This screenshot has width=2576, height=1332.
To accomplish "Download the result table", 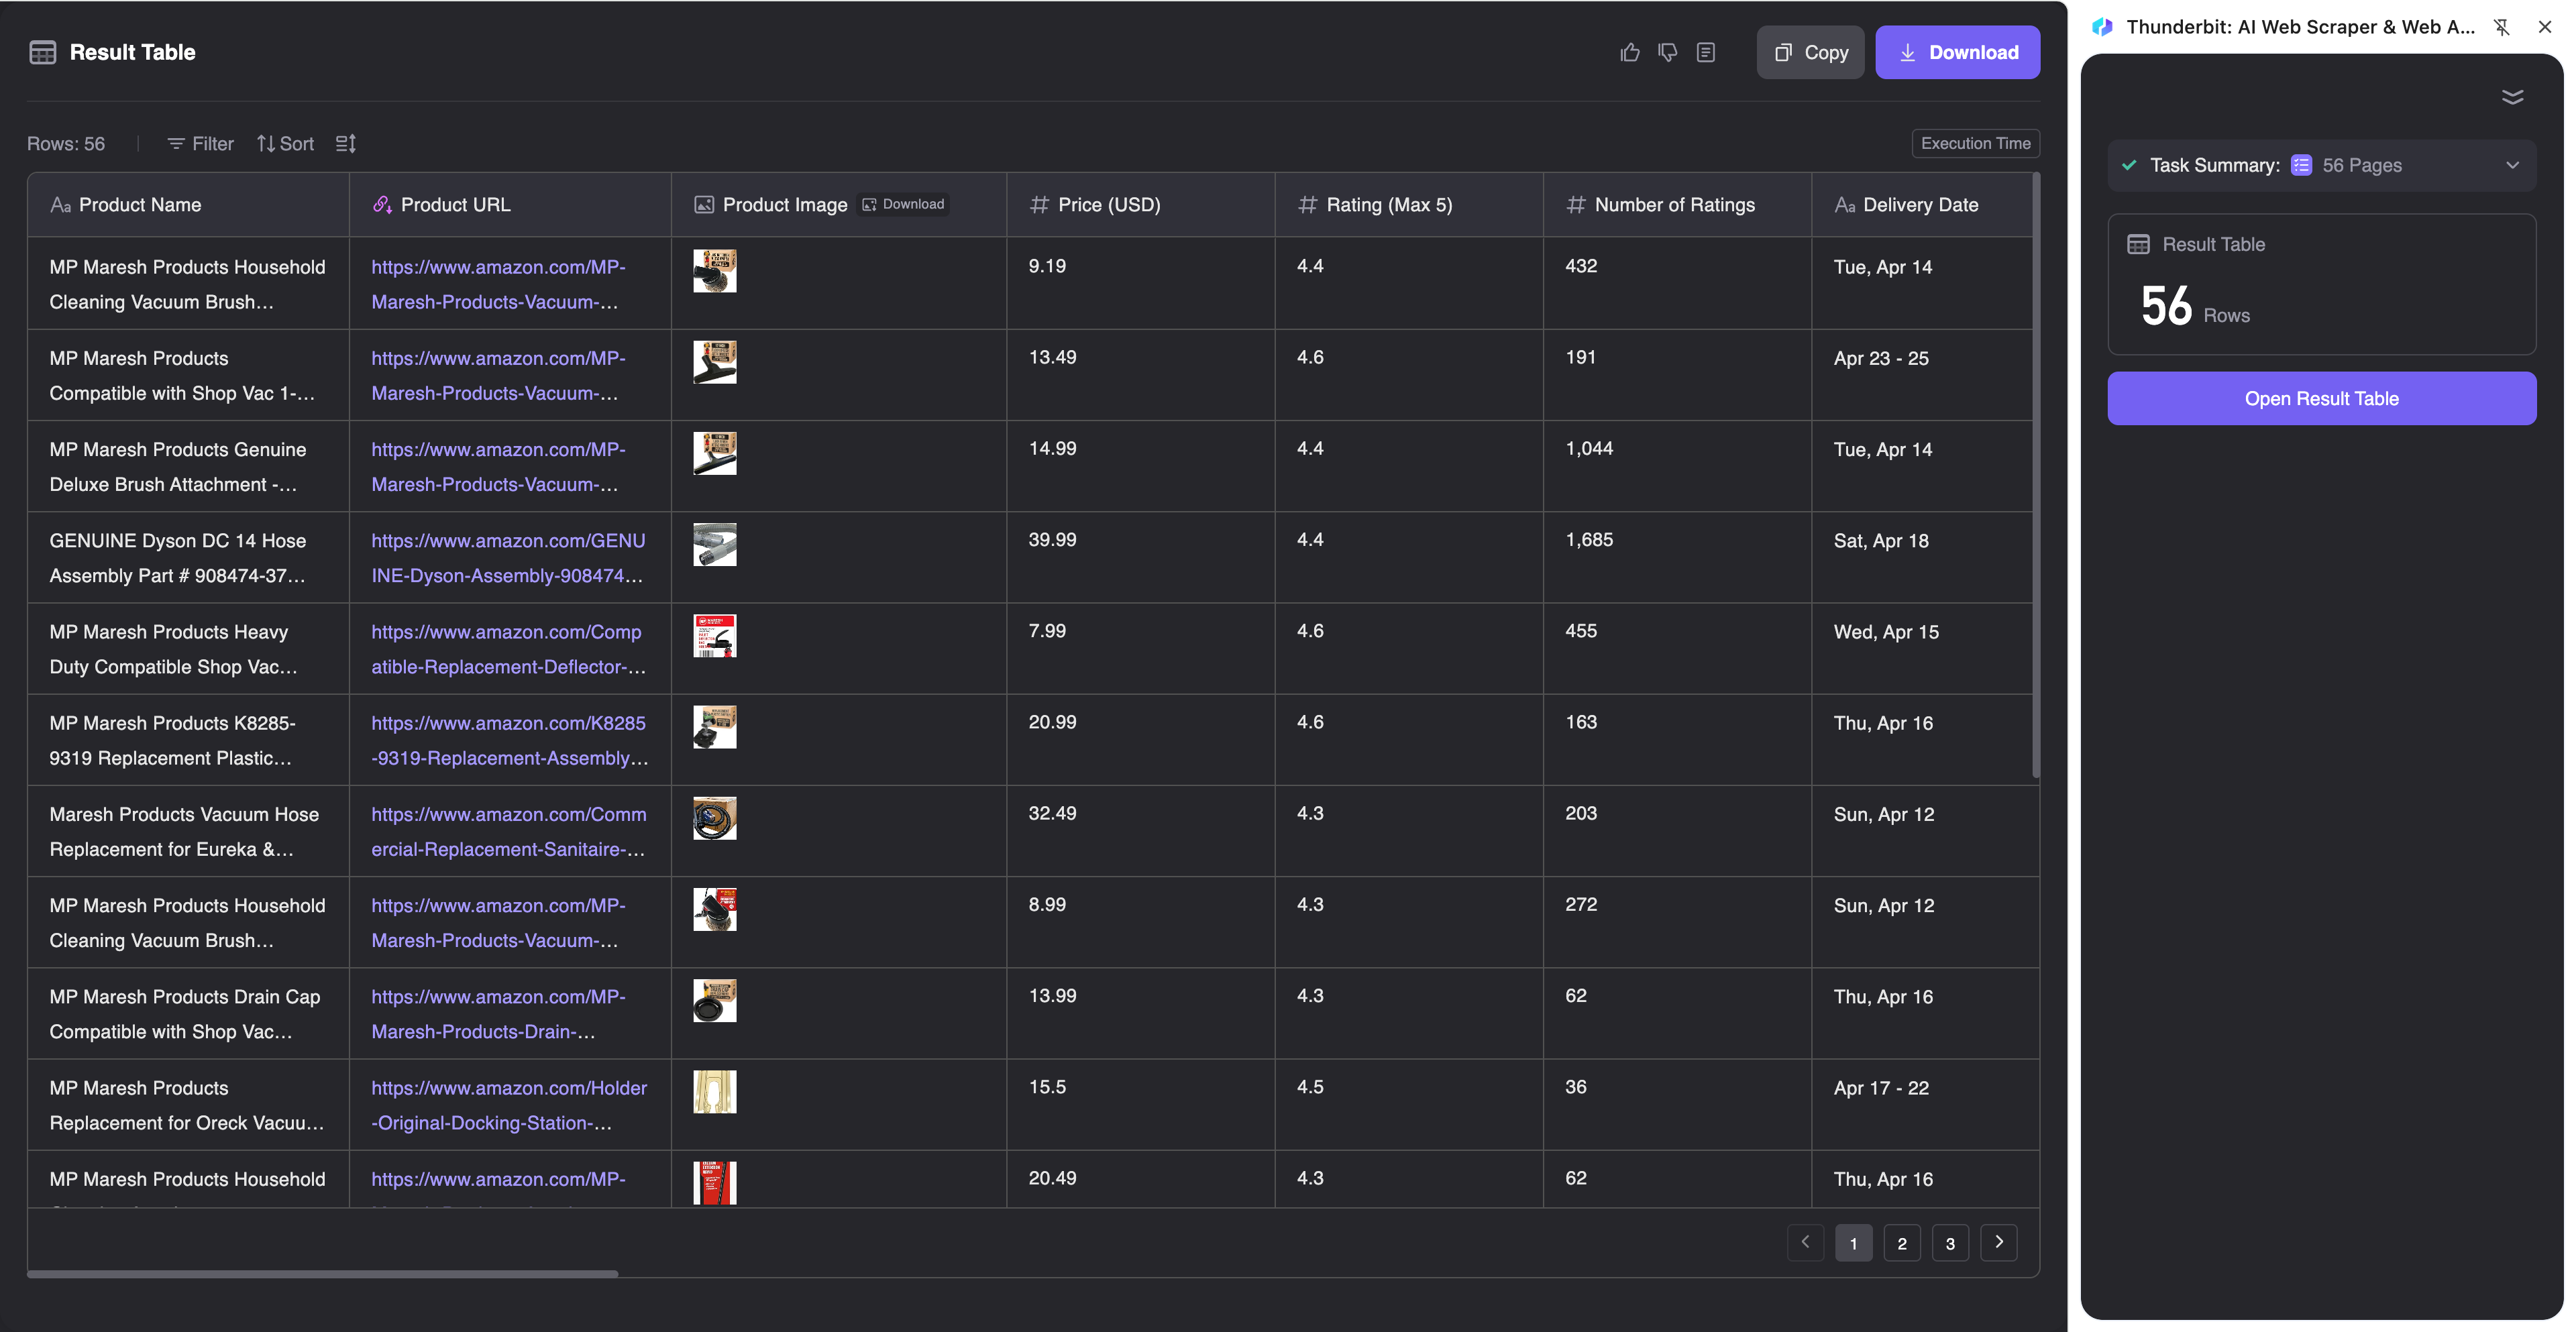I will pyautogui.click(x=1957, y=52).
